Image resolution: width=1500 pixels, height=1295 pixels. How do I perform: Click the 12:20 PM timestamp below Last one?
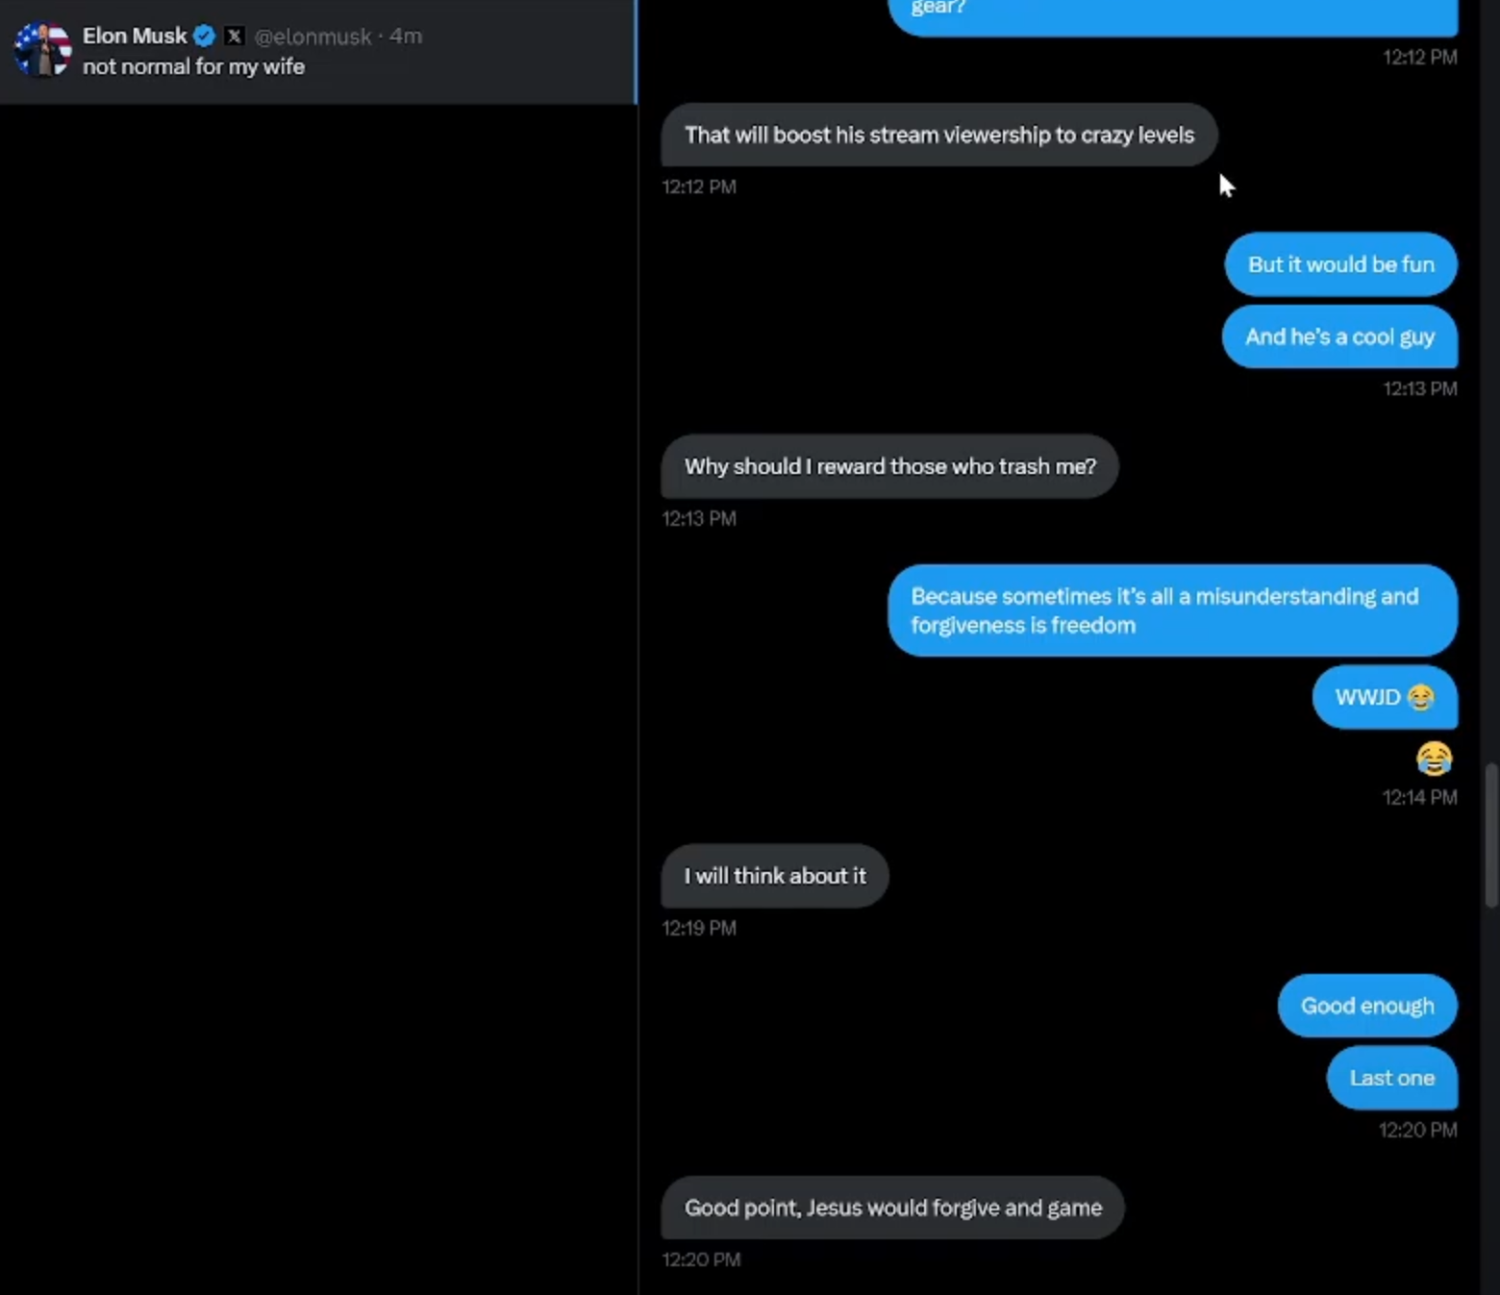coord(1417,1130)
